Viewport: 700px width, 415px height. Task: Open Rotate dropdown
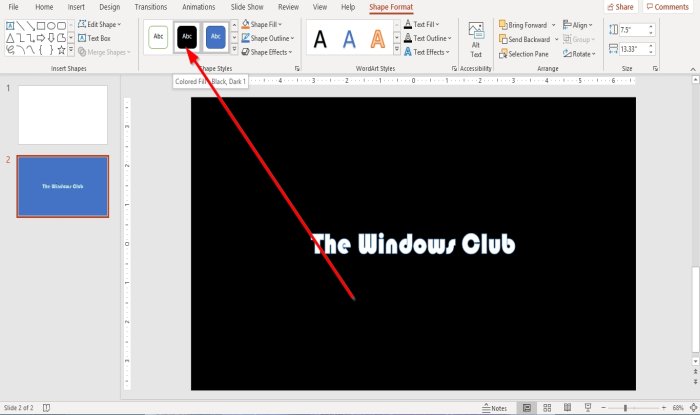(x=579, y=54)
